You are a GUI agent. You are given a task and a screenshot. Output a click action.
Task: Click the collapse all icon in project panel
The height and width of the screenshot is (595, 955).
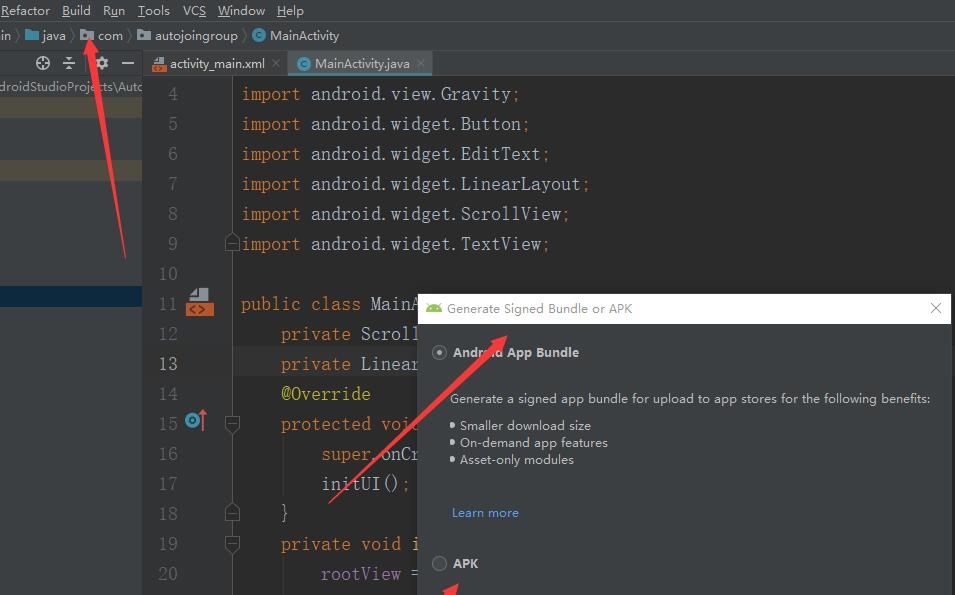[69, 63]
